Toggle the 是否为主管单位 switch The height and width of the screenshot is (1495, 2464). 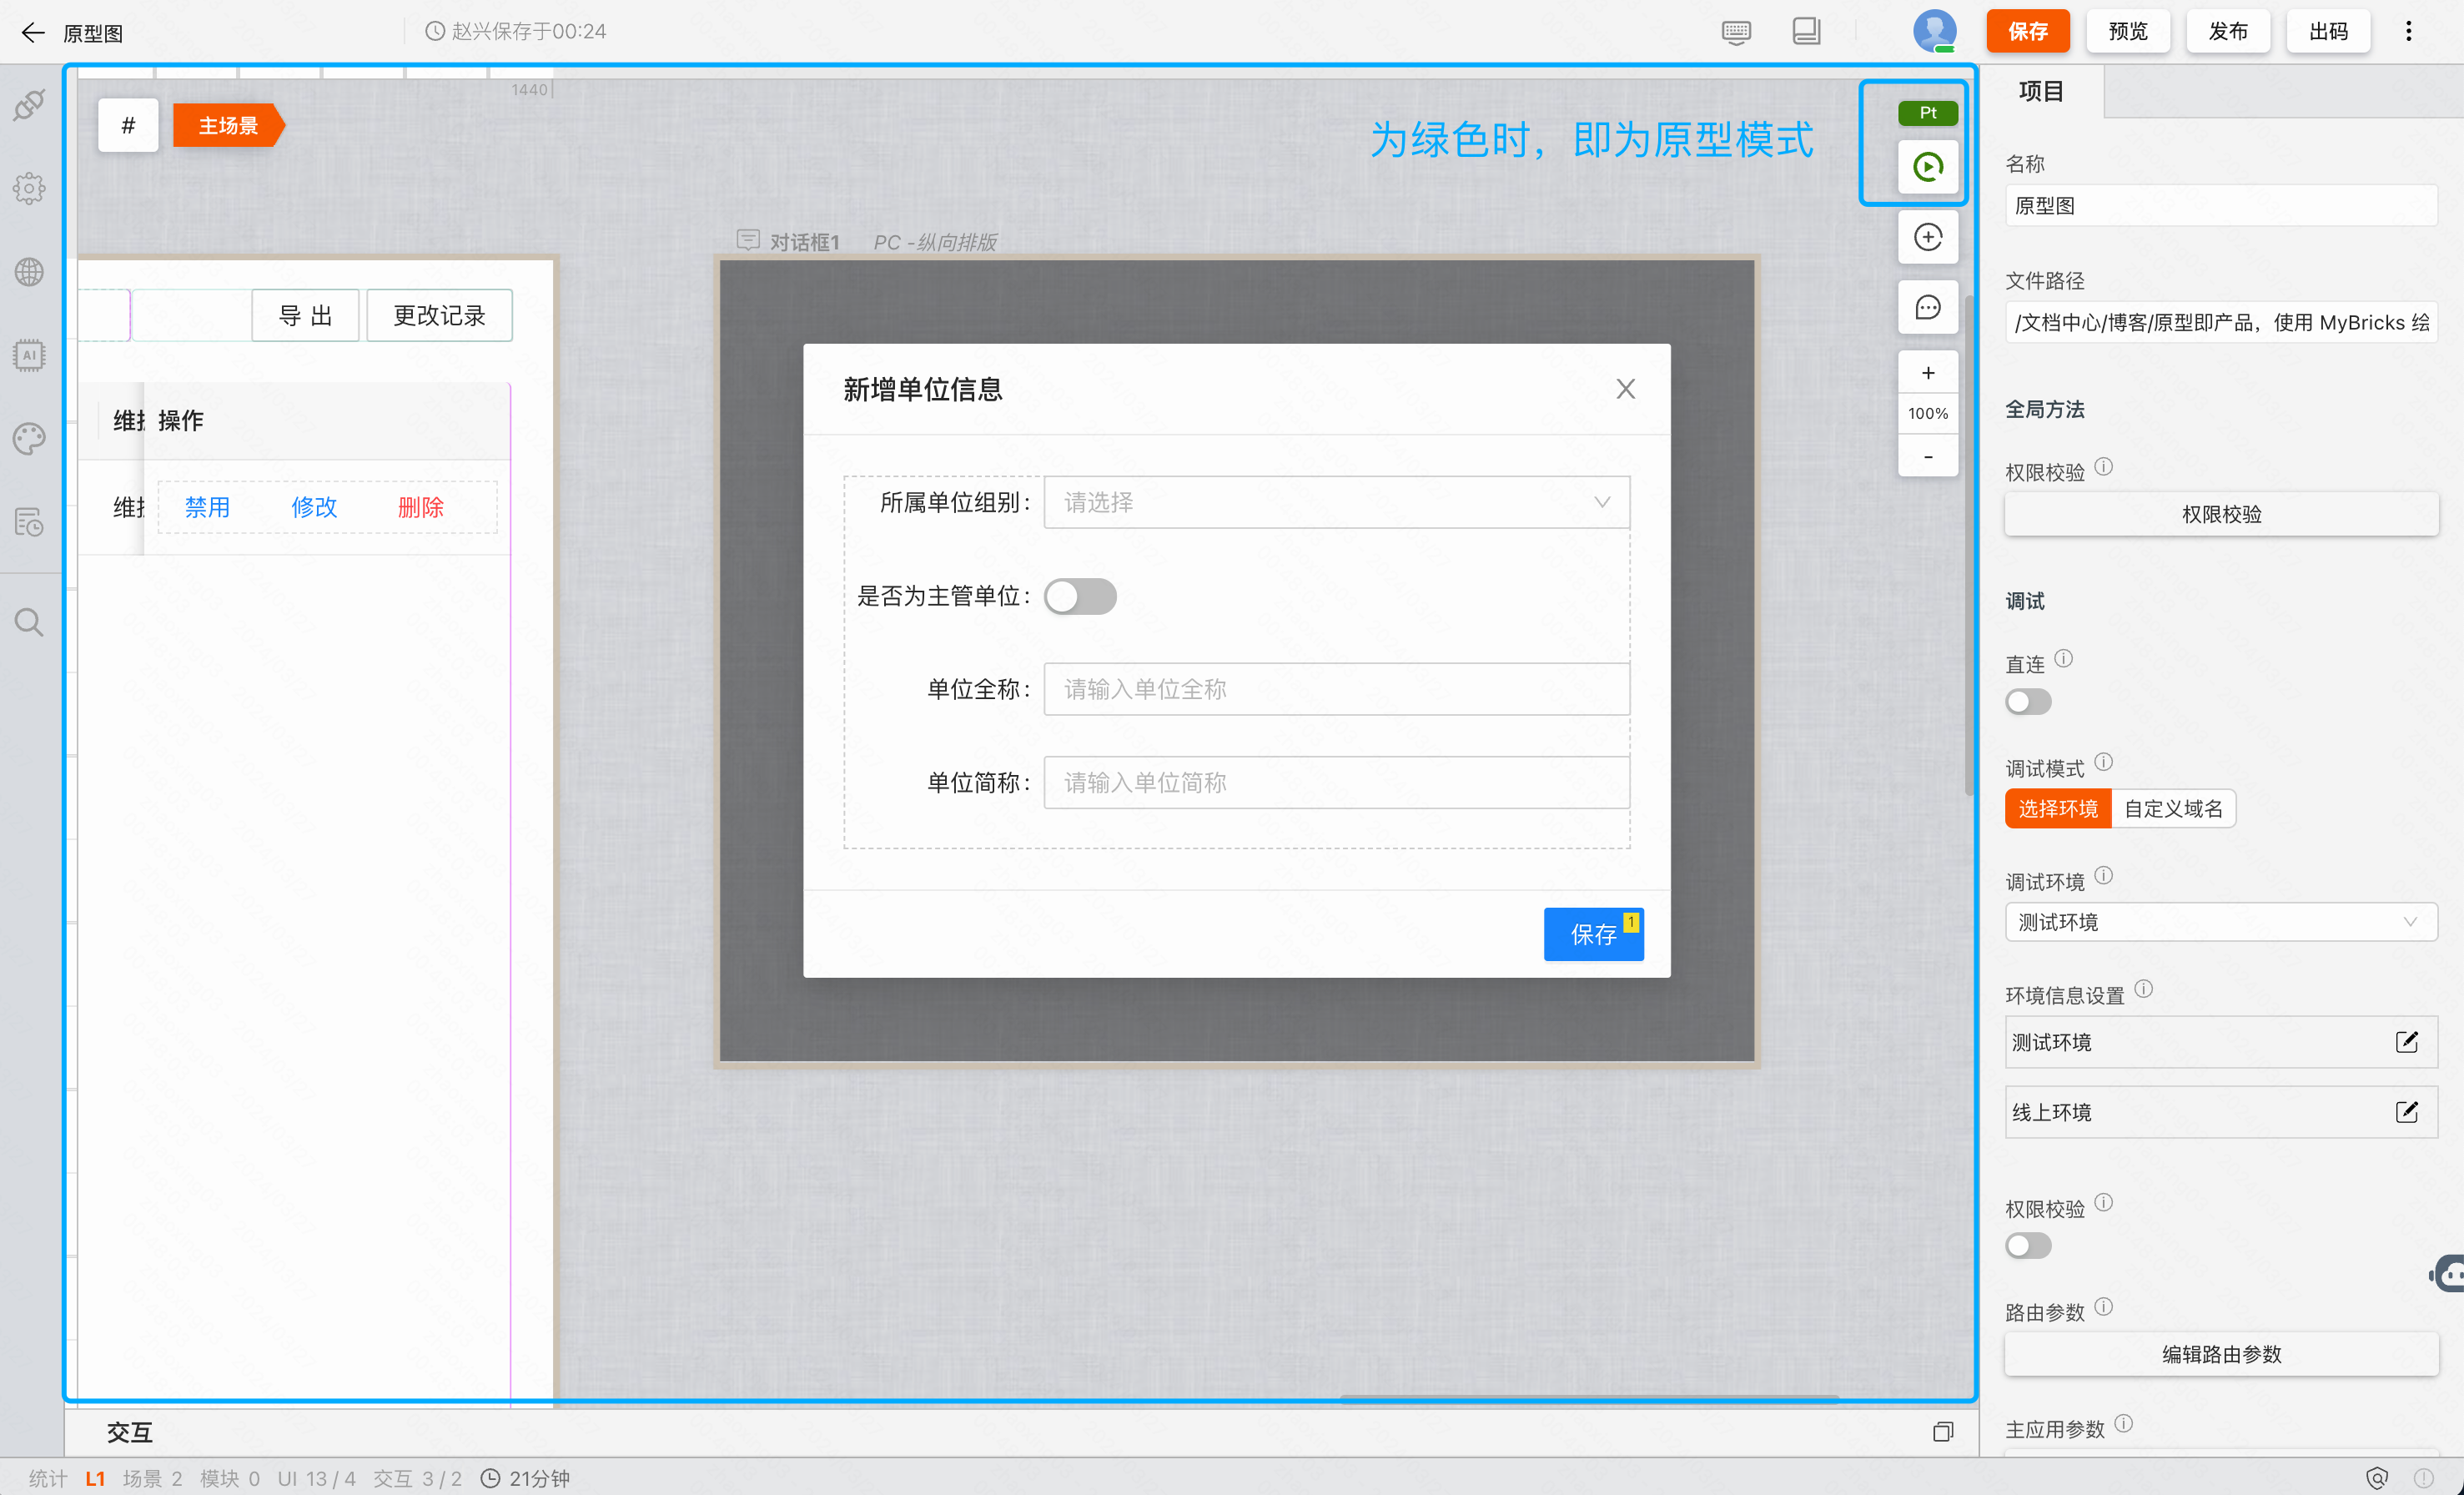1080,596
